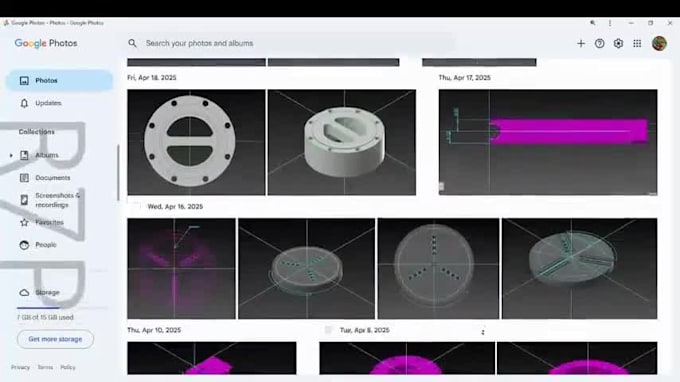The height and width of the screenshot is (382, 680).
Task: Open the Privacy link
Action: click(x=20, y=367)
